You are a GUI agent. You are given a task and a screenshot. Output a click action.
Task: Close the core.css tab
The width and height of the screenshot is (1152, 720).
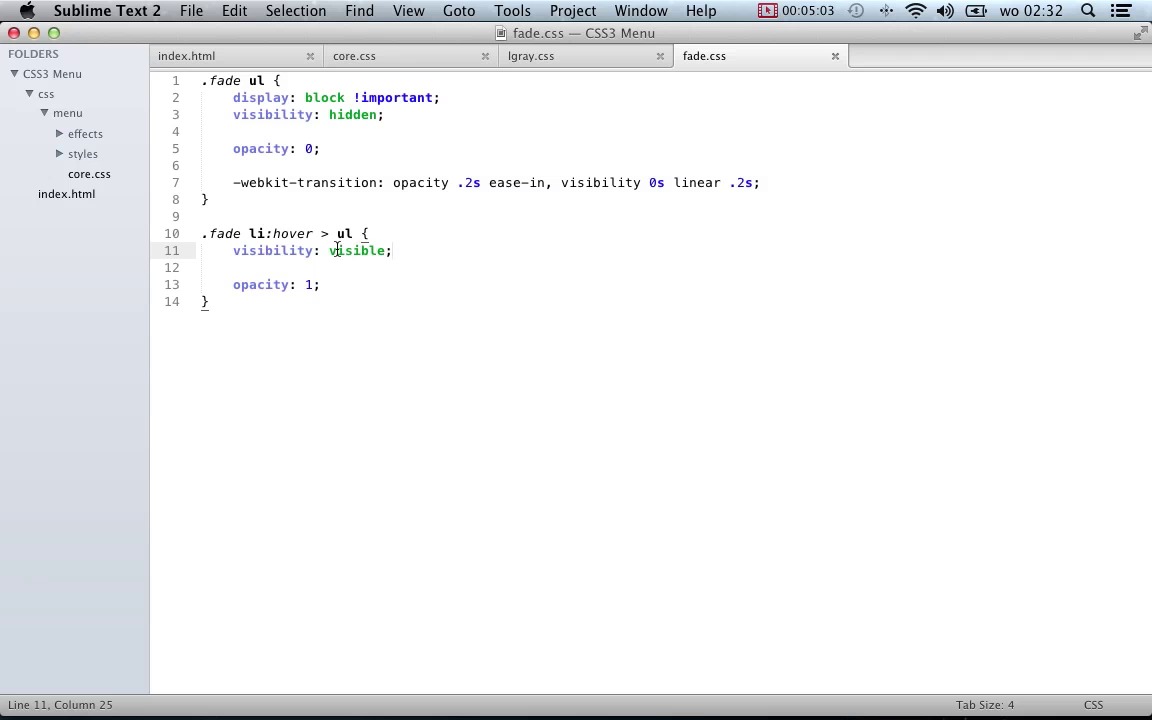click(485, 56)
